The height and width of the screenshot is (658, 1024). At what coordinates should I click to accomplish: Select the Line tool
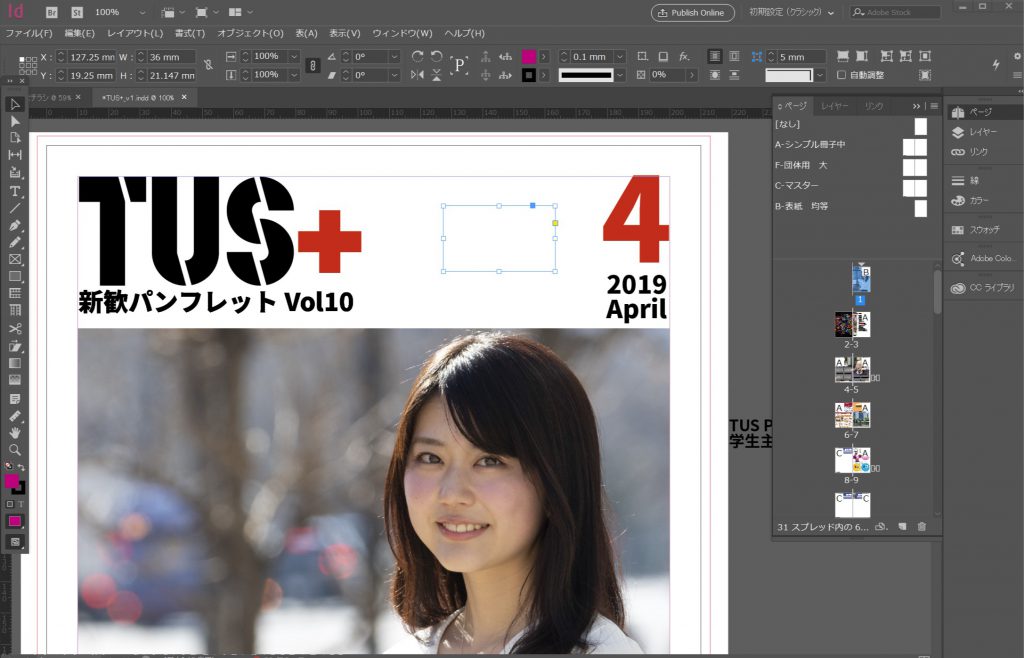tap(14, 208)
